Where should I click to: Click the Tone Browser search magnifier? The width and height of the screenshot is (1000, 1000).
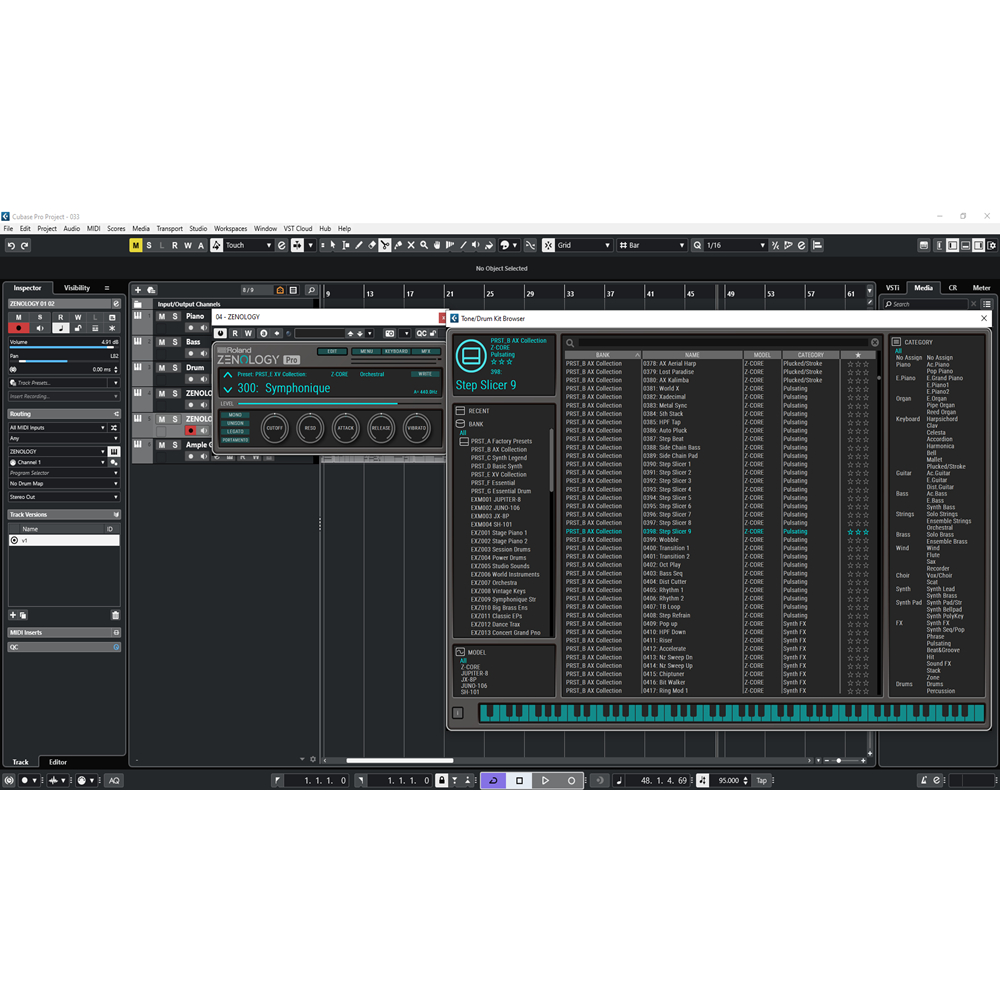pos(570,343)
